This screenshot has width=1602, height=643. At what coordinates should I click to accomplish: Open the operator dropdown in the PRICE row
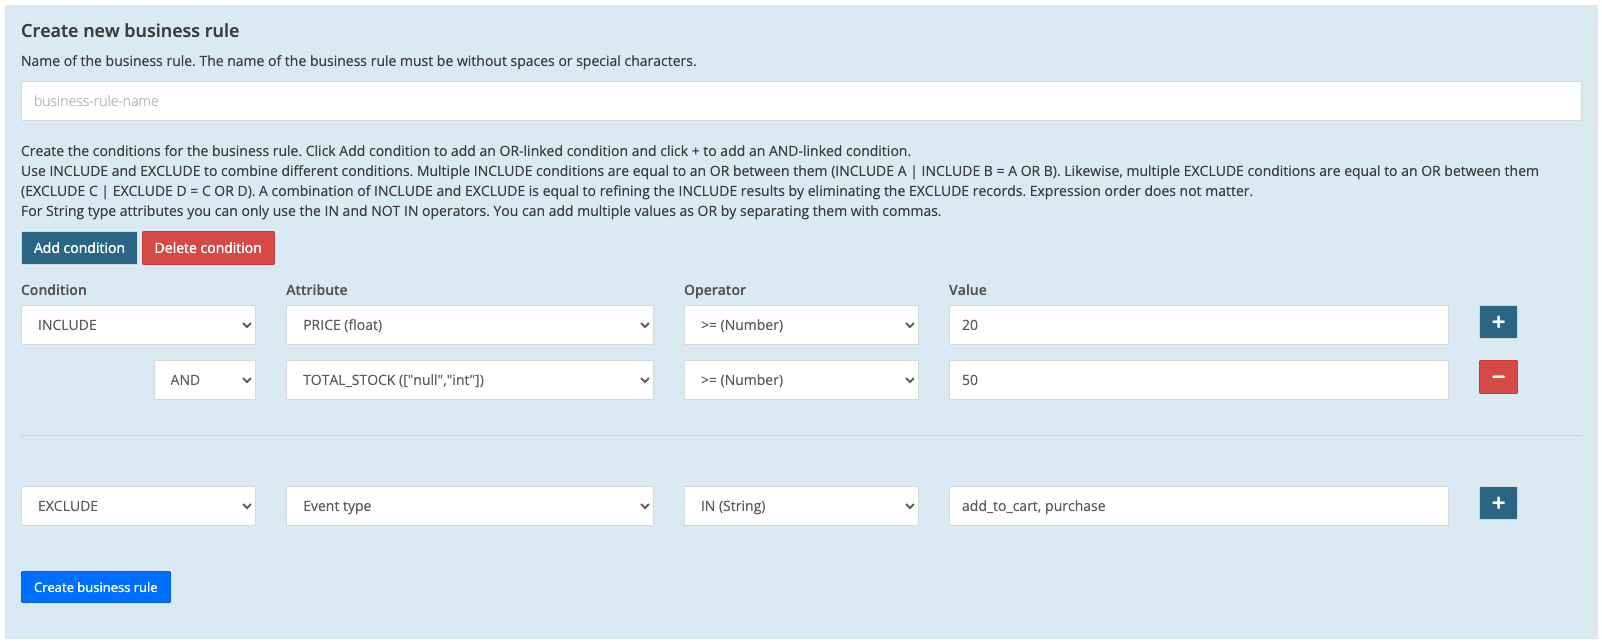click(x=800, y=325)
